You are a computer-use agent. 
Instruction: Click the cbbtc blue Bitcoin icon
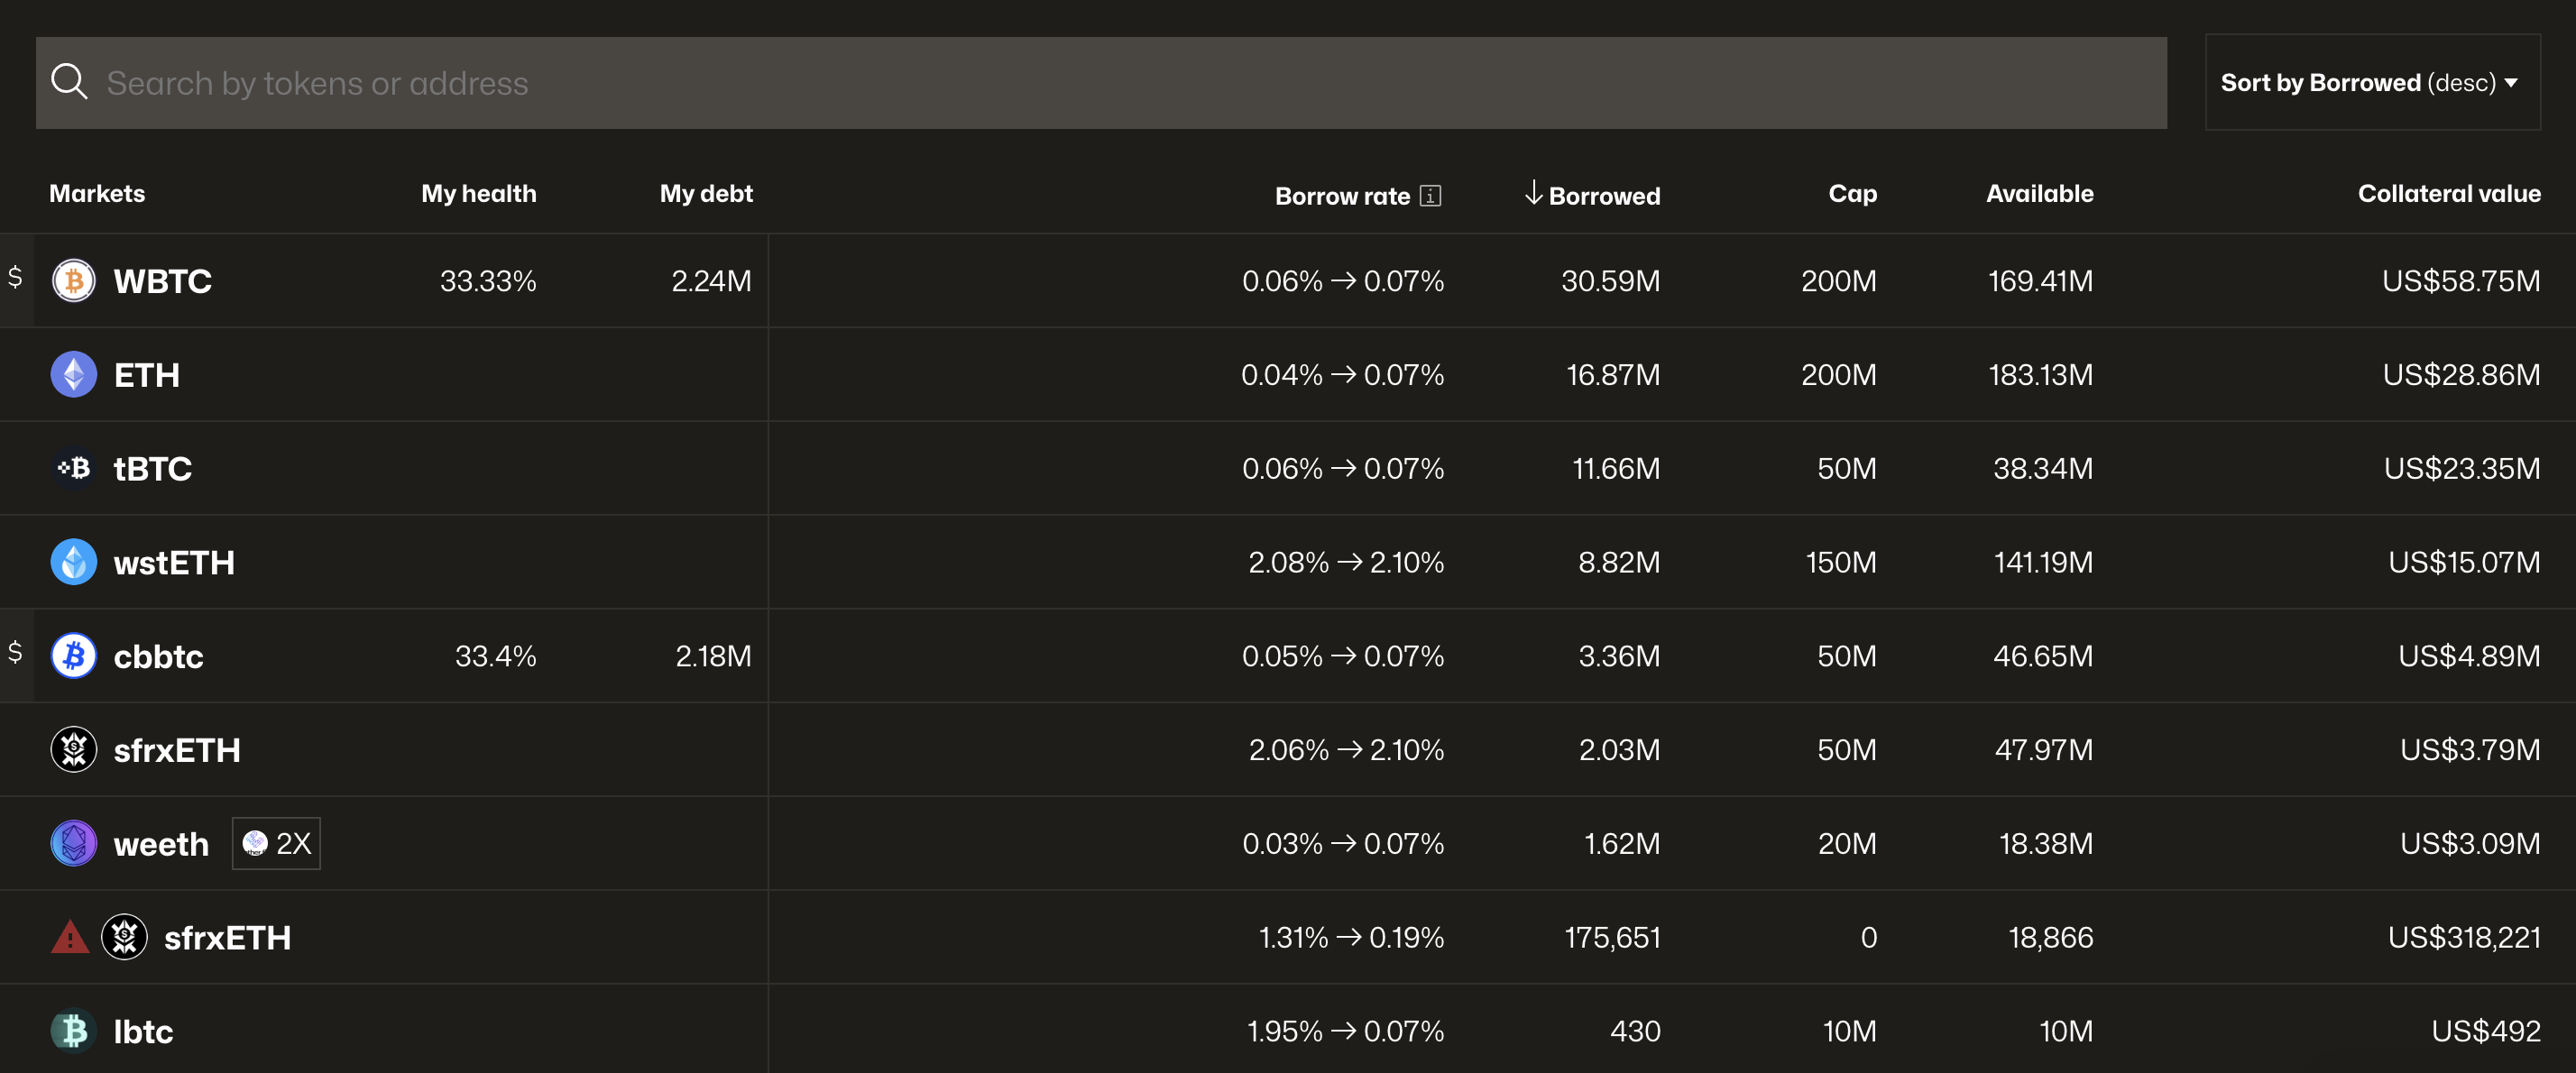pyautogui.click(x=73, y=656)
